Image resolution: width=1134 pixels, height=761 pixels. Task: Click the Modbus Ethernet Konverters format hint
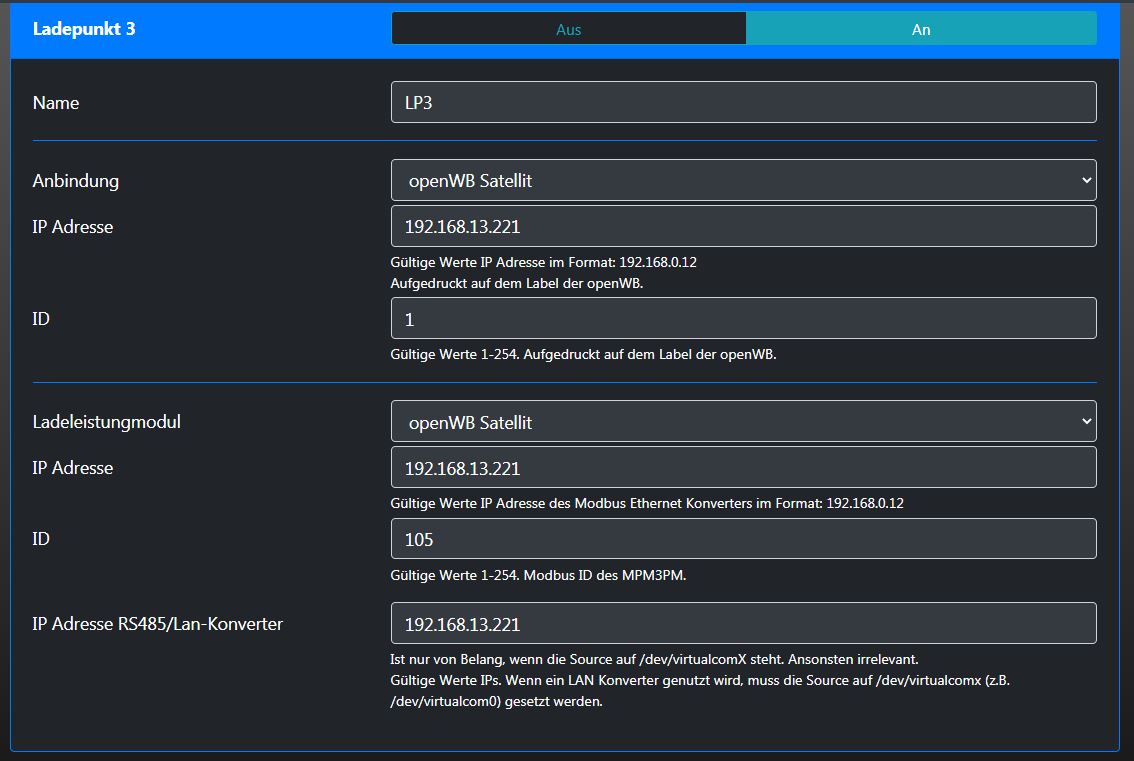click(x=646, y=503)
